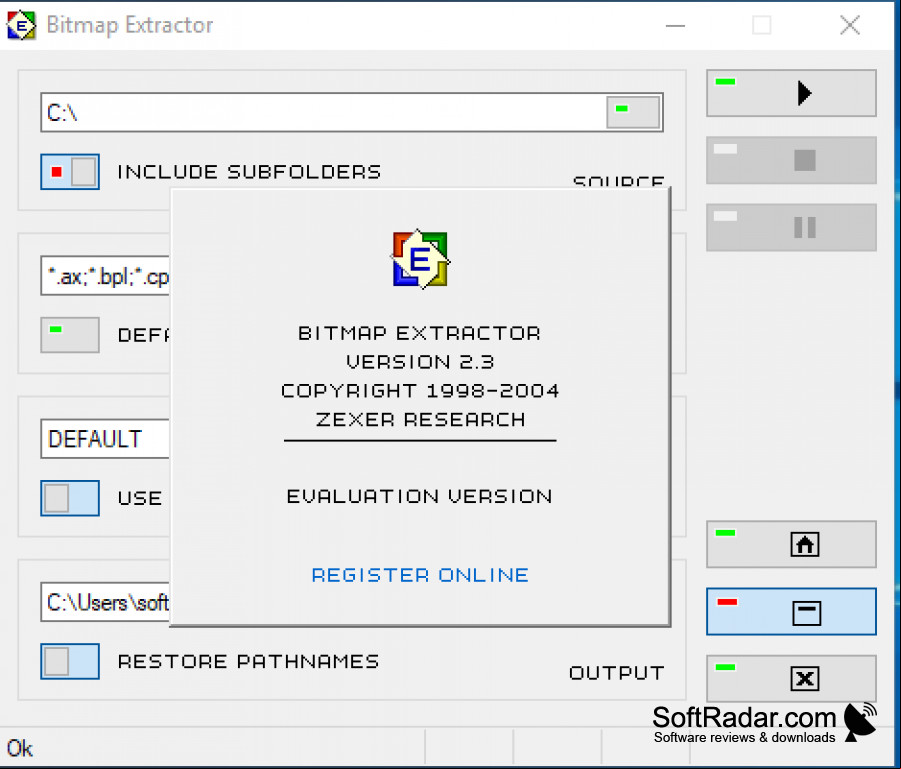Click the app icon in the title bar

coord(21,25)
